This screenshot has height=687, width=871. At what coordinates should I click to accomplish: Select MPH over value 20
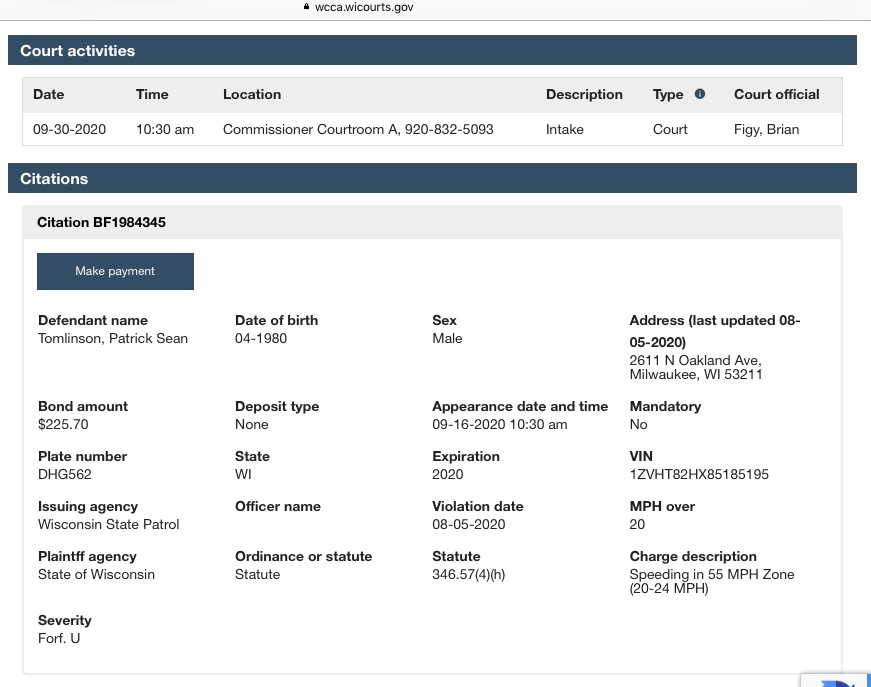point(637,524)
